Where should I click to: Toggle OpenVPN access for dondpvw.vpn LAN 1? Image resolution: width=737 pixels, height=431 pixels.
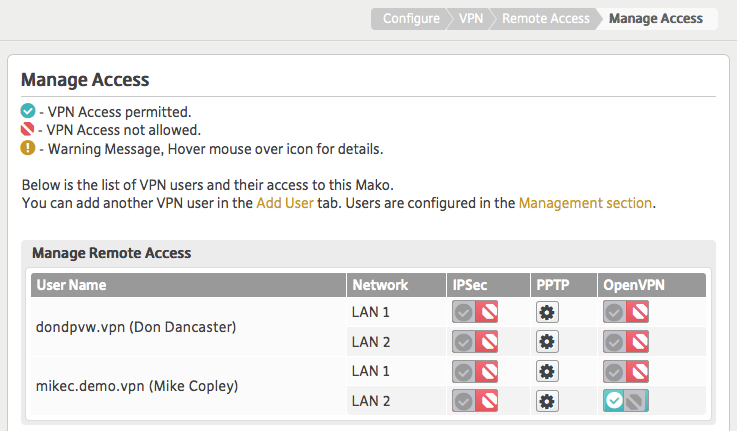(626, 312)
